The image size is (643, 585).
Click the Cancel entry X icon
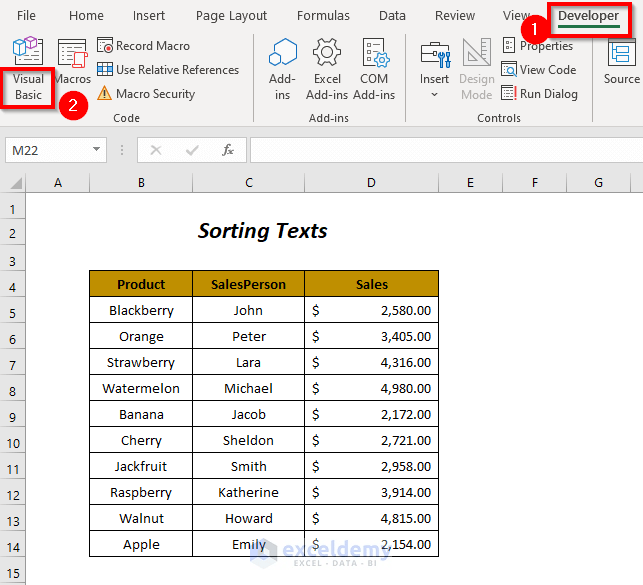pyautogui.click(x=156, y=150)
